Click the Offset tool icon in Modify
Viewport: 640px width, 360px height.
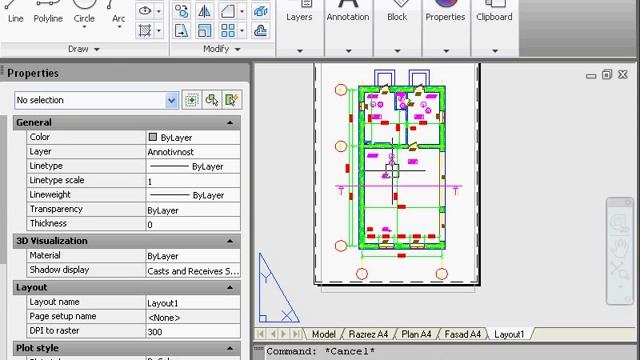pos(260,31)
